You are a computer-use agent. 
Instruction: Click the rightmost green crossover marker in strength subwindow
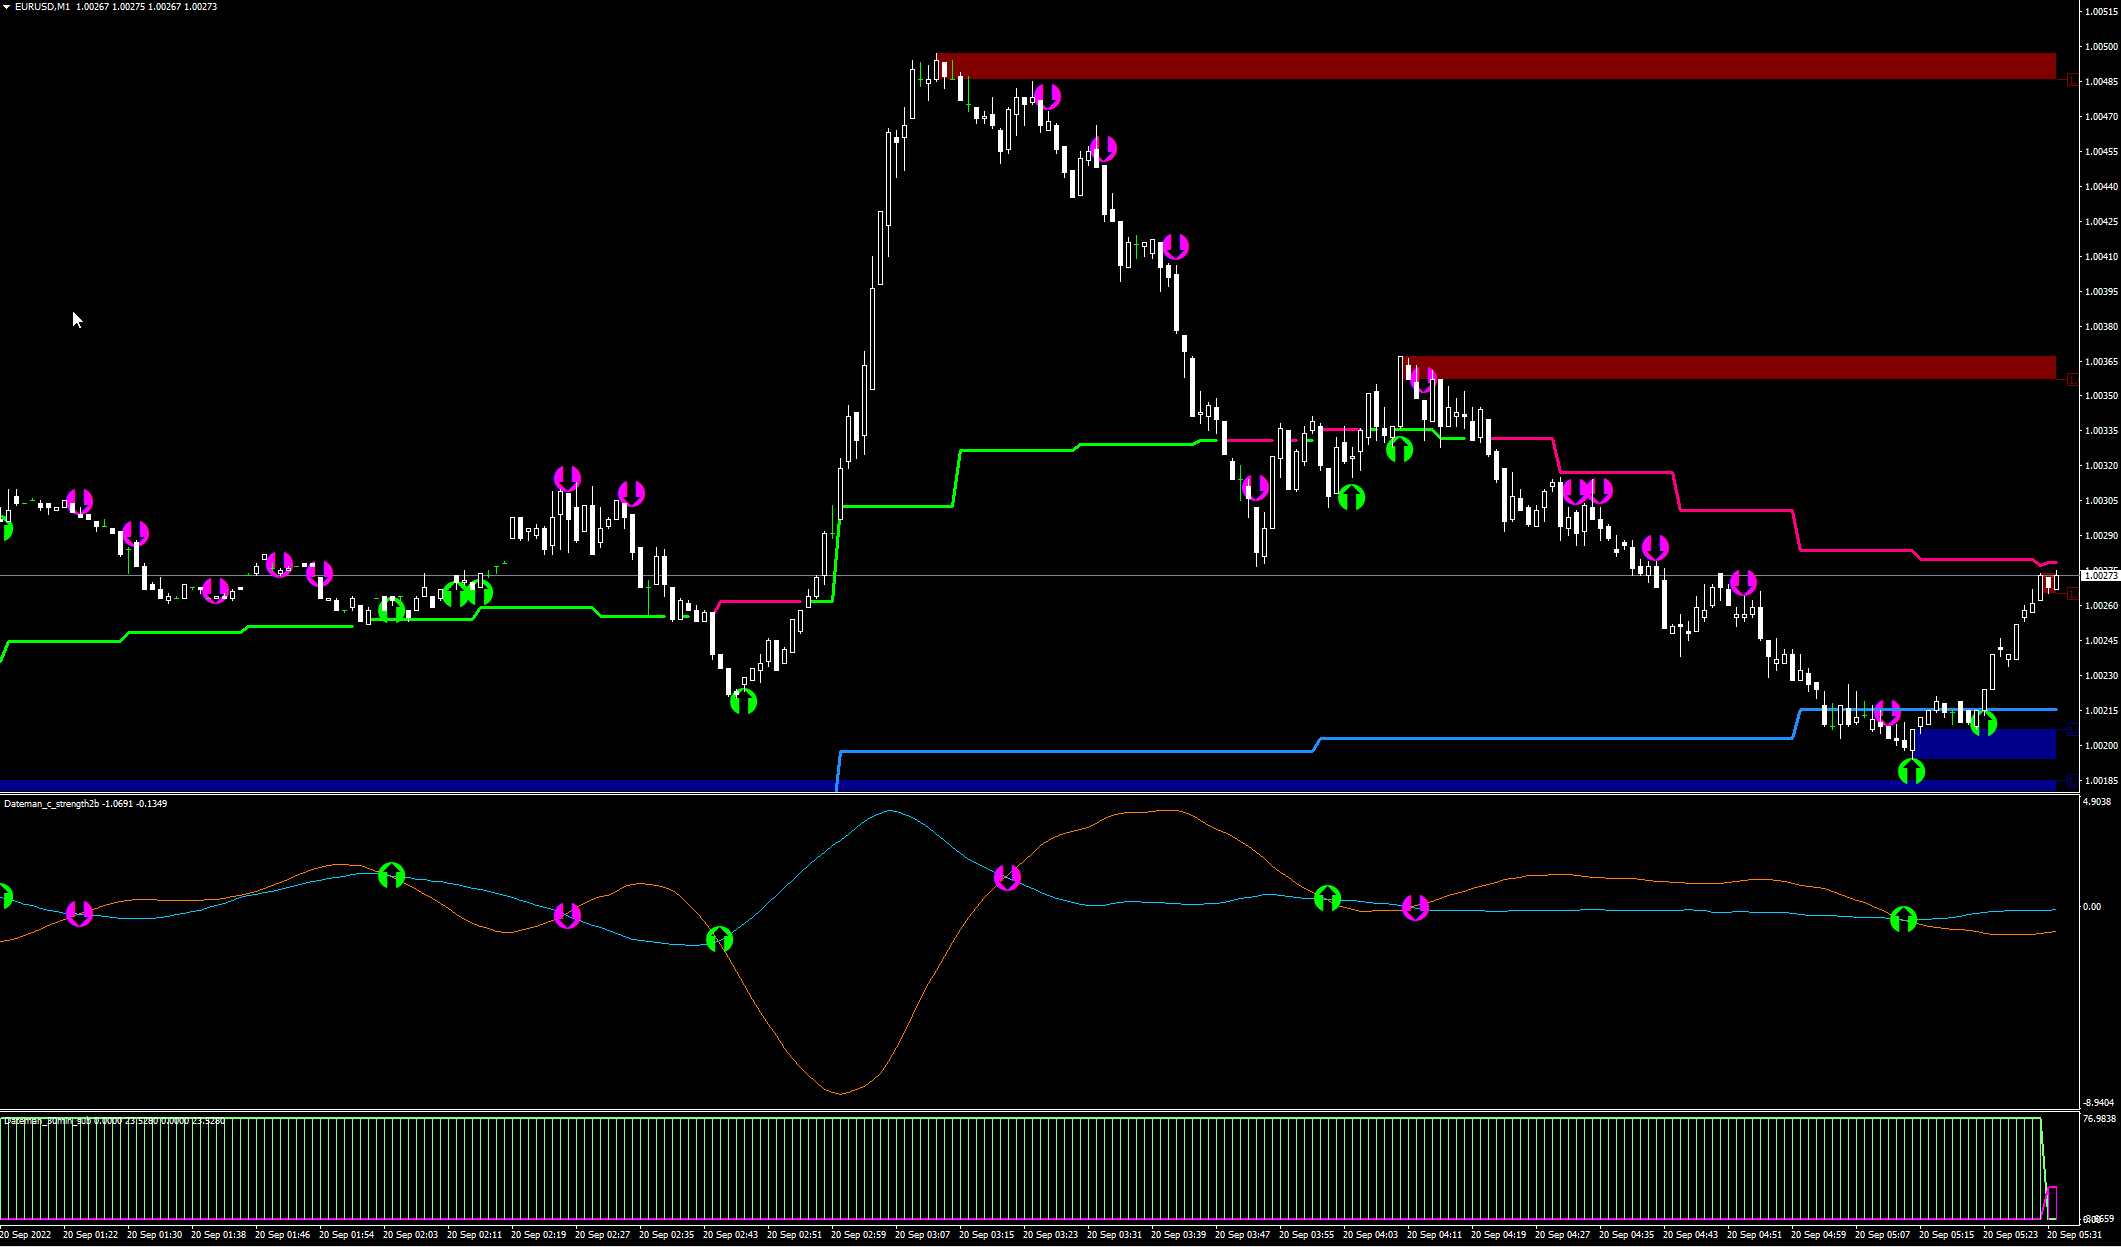(1903, 918)
